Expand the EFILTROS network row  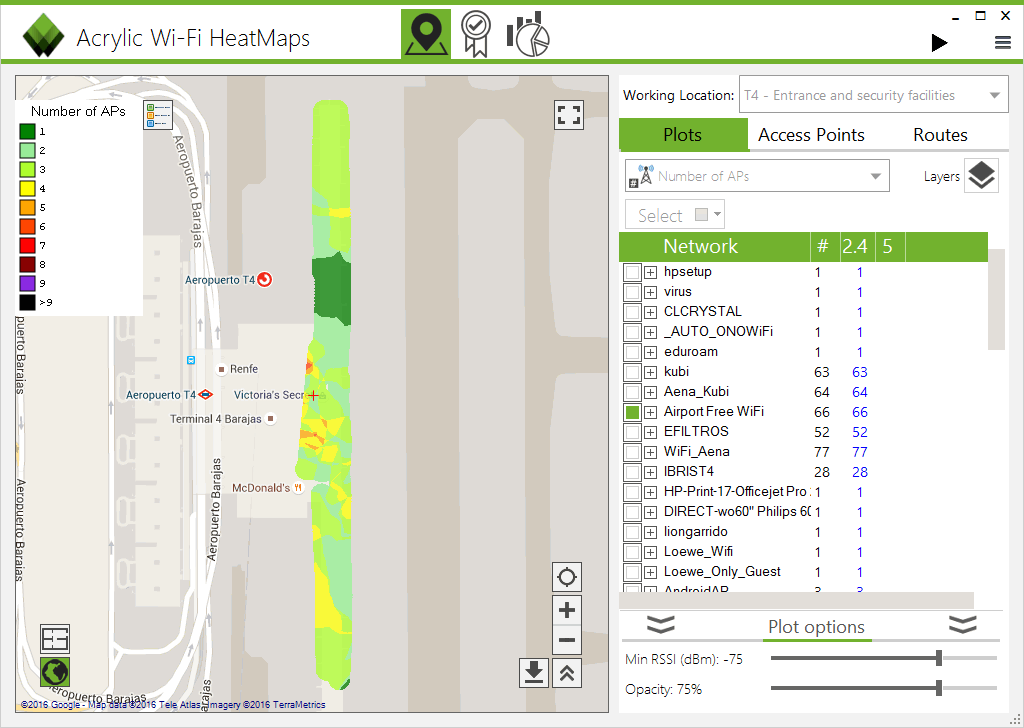(x=650, y=432)
